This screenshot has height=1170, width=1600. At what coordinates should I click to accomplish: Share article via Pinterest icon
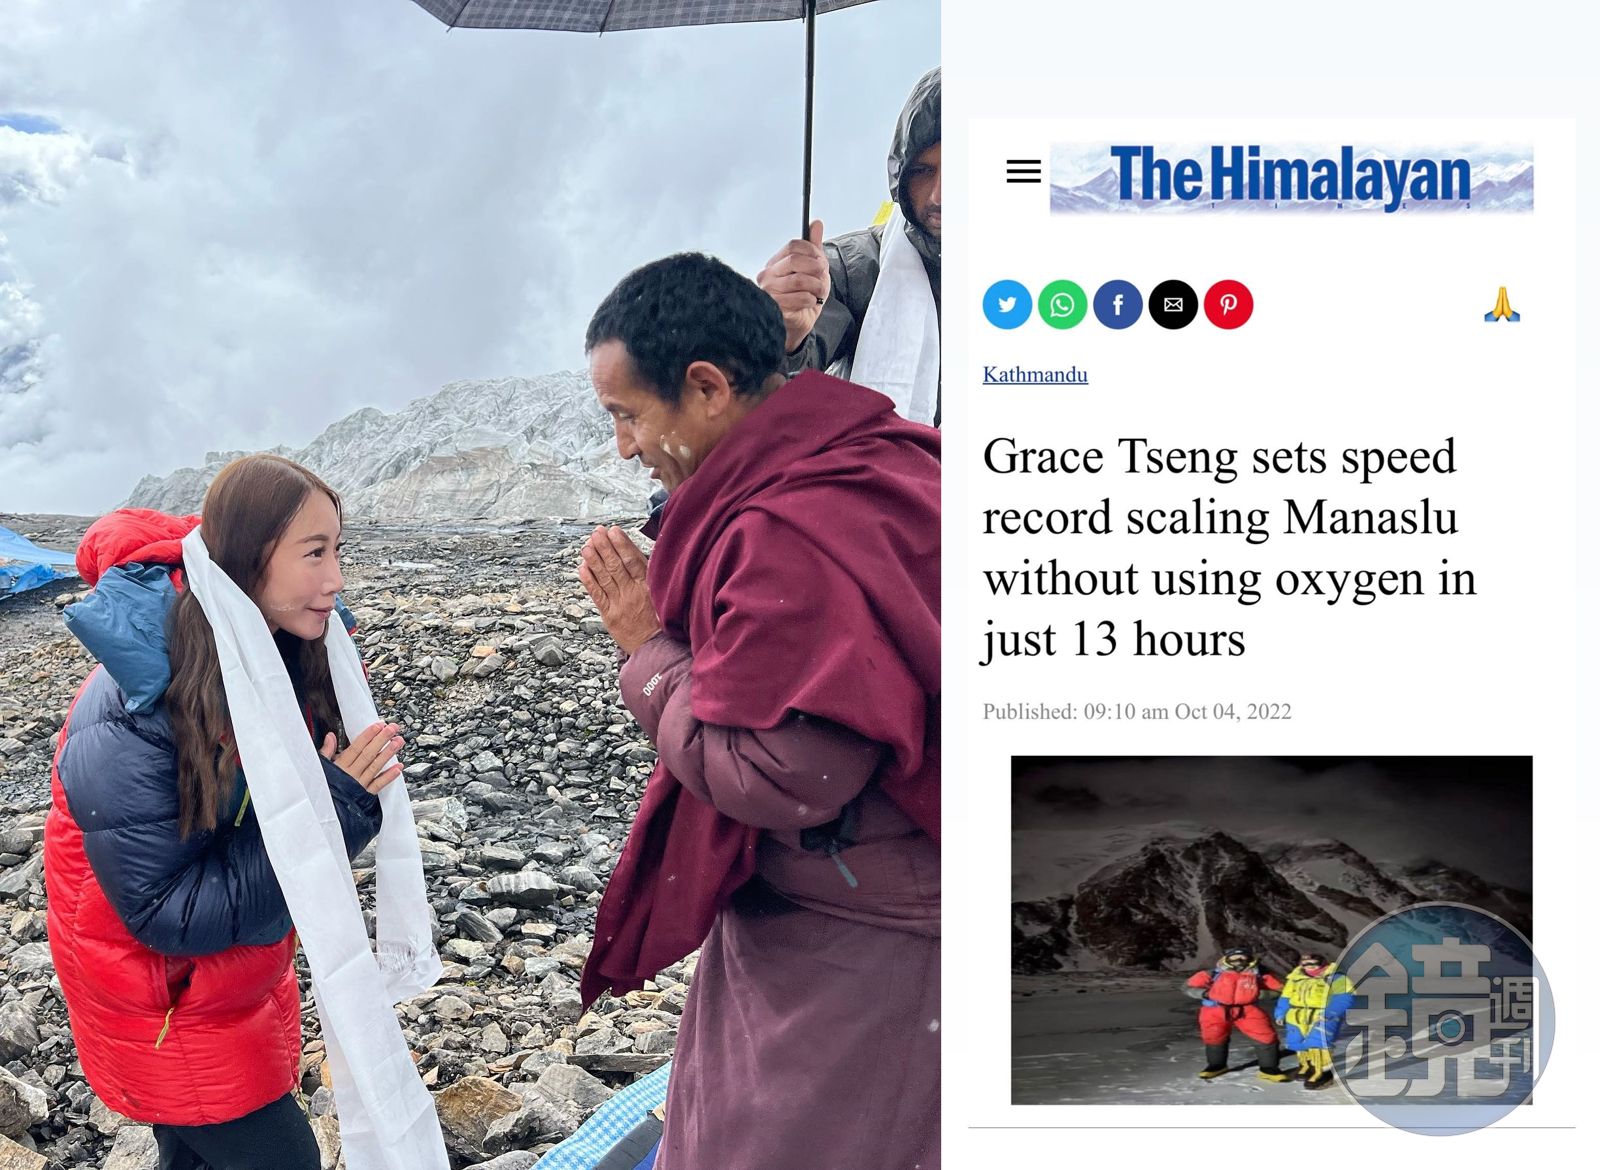1228,305
